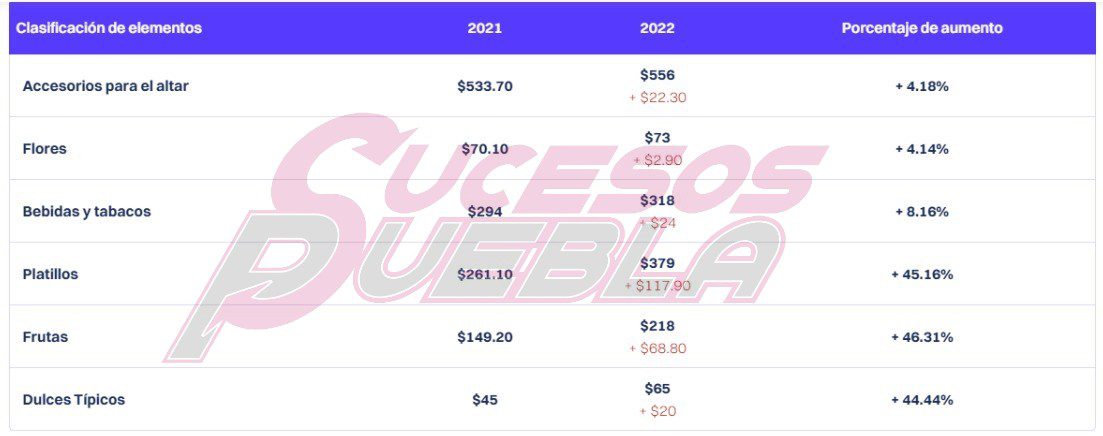
Task: Click the + 45.16% increase for Platillos
Action: pyautogui.click(x=922, y=274)
